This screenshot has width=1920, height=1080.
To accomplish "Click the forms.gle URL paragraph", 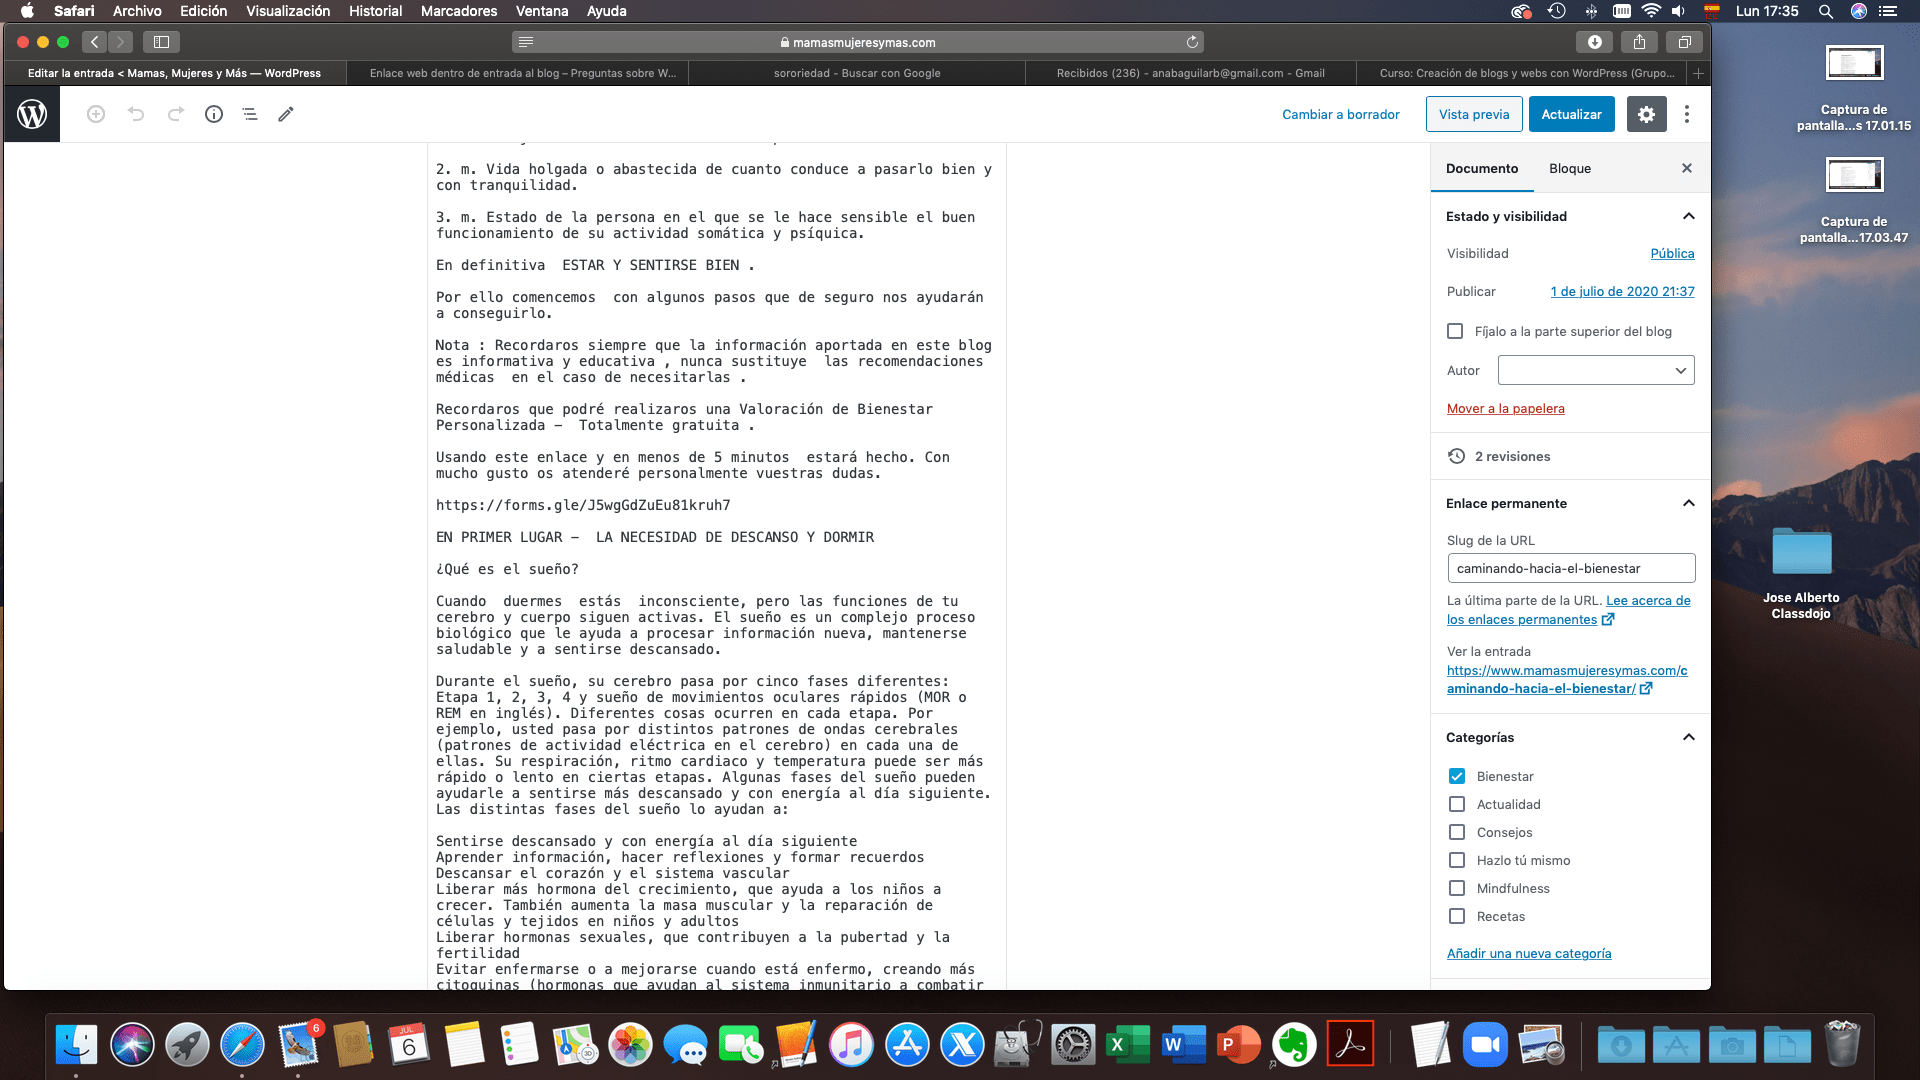I will coord(583,505).
